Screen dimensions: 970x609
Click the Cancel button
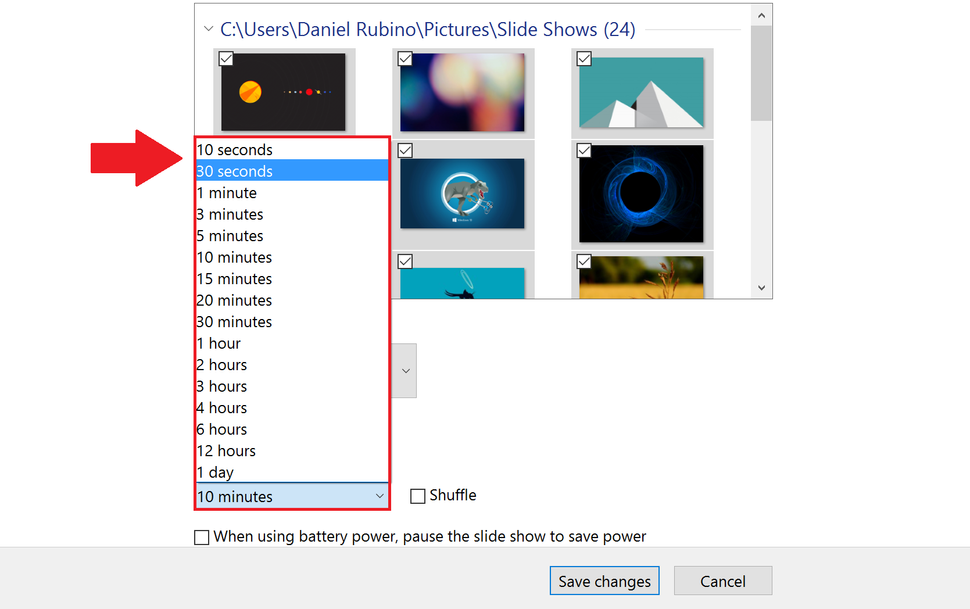(722, 580)
